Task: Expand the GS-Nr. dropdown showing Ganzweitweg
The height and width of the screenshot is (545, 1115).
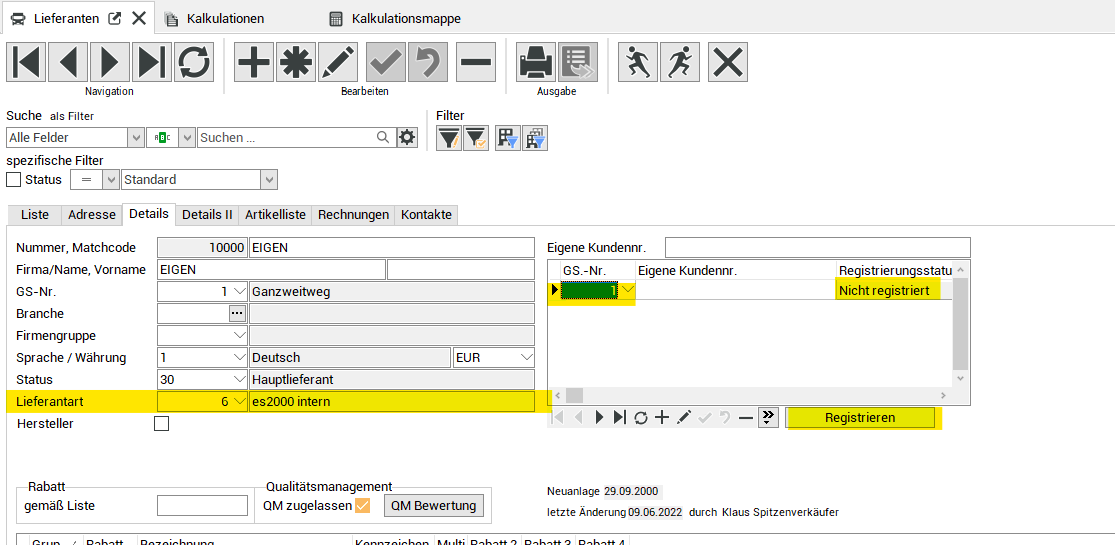Action: pyautogui.click(x=238, y=292)
